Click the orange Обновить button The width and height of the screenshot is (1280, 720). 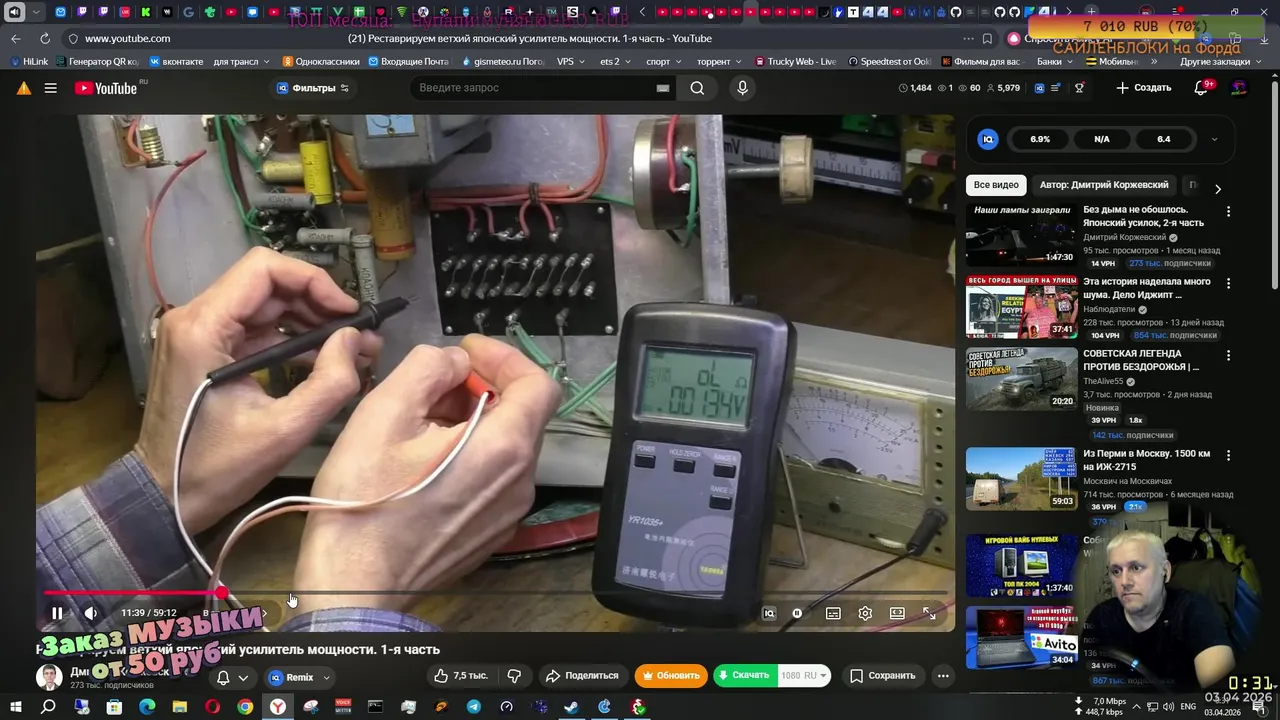tap(671, 676)
